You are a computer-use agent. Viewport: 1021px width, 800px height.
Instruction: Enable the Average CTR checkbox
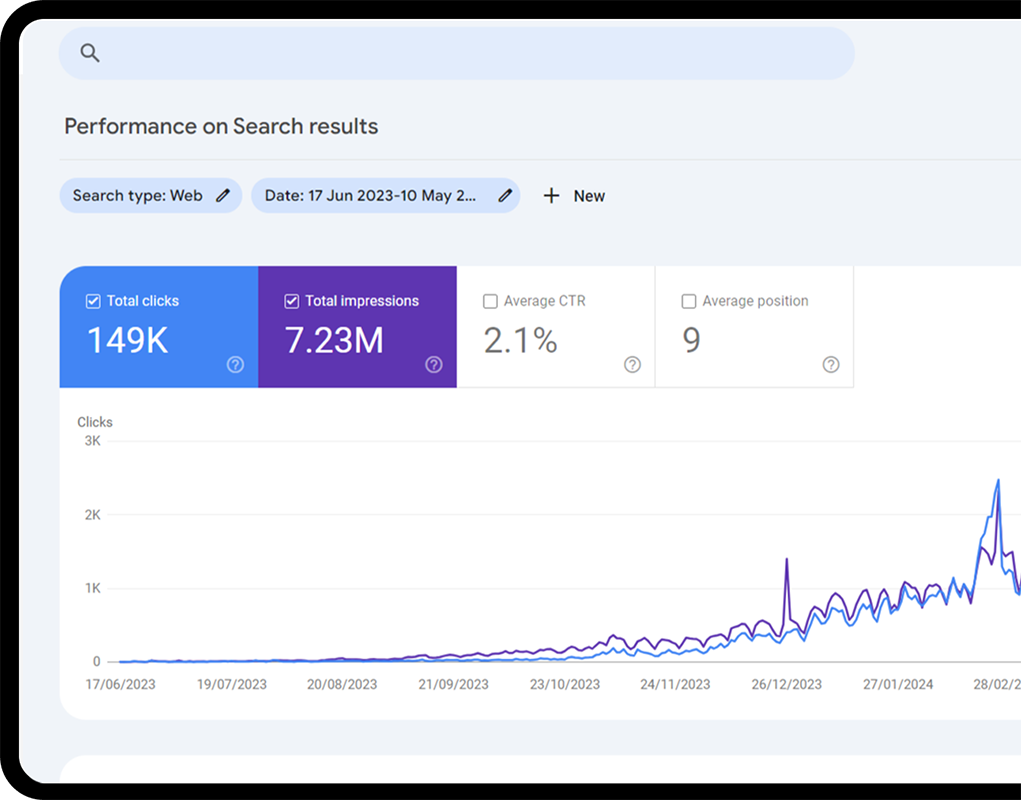point(490,300)
